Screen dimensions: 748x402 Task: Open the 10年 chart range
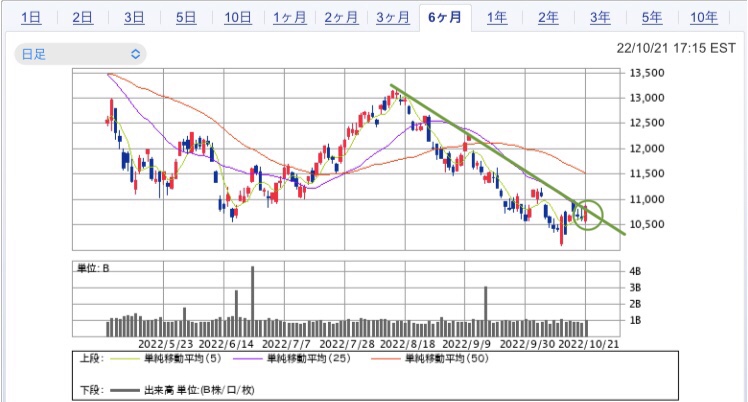[704, 18]
